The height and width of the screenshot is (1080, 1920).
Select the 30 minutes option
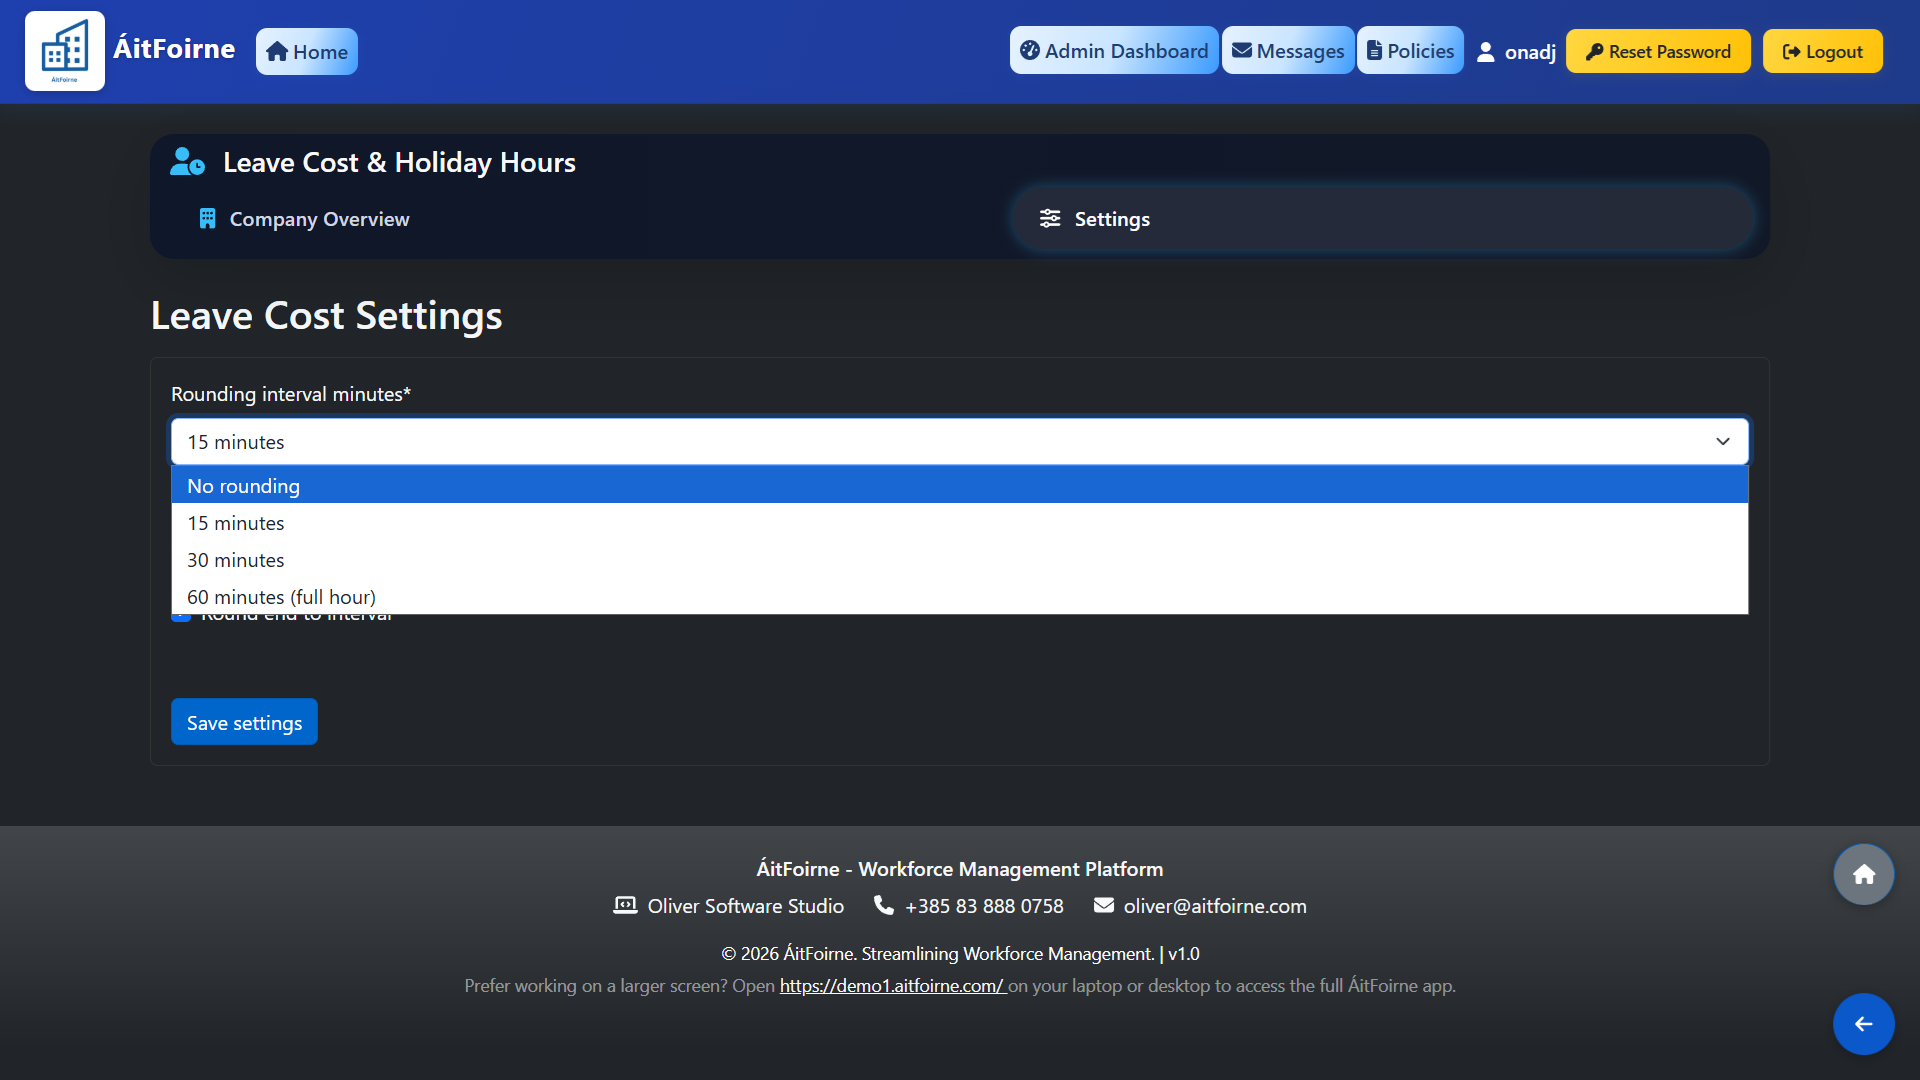click(x=959, y=560)
